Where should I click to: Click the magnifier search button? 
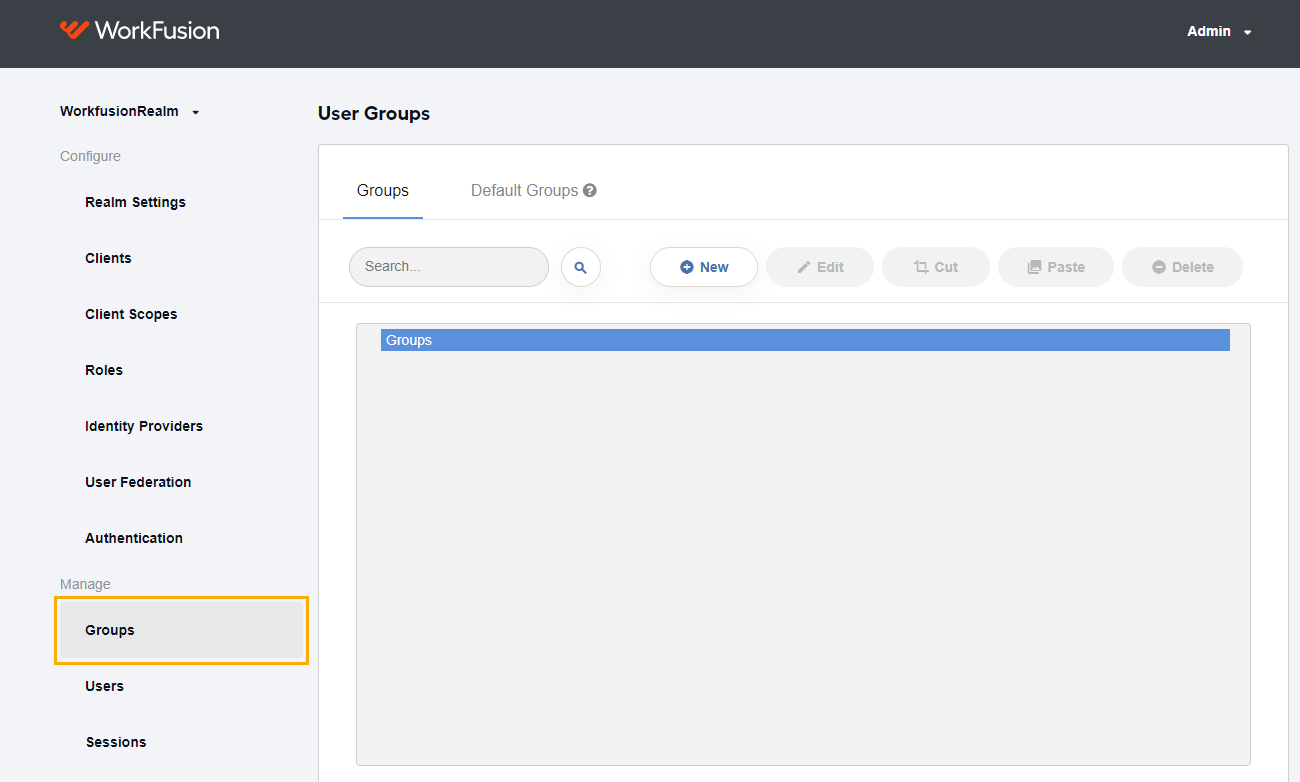tap(581, 267)
